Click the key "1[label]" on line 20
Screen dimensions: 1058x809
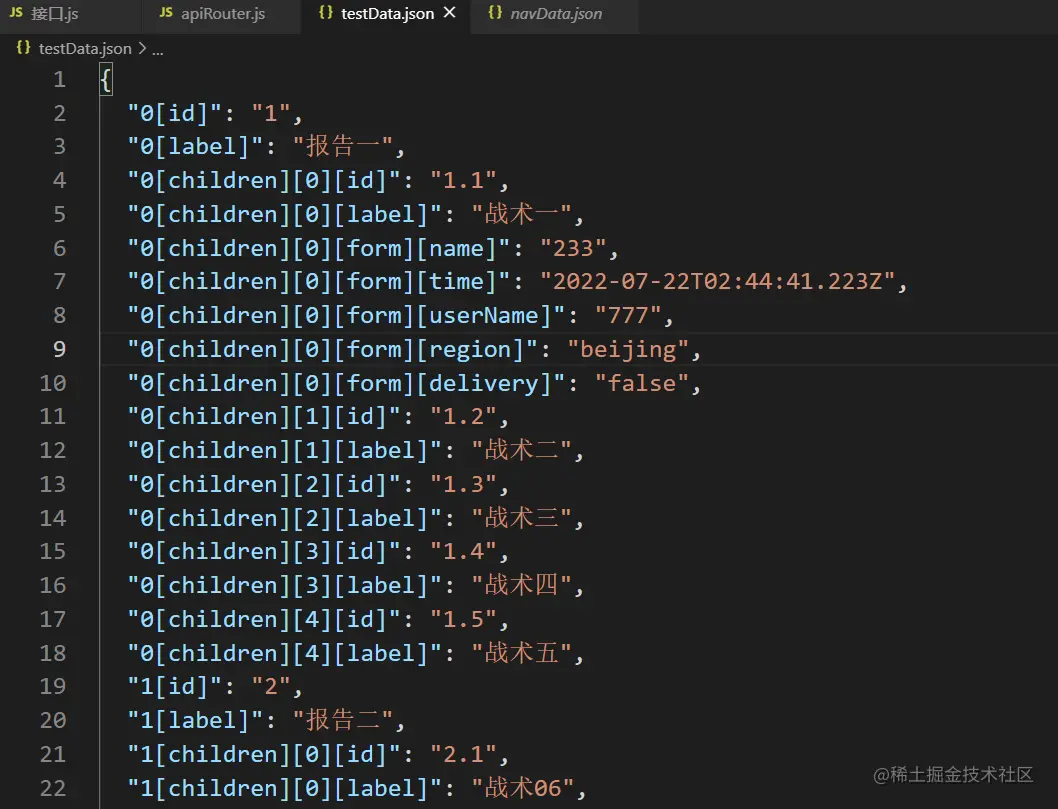click(195, 720)
